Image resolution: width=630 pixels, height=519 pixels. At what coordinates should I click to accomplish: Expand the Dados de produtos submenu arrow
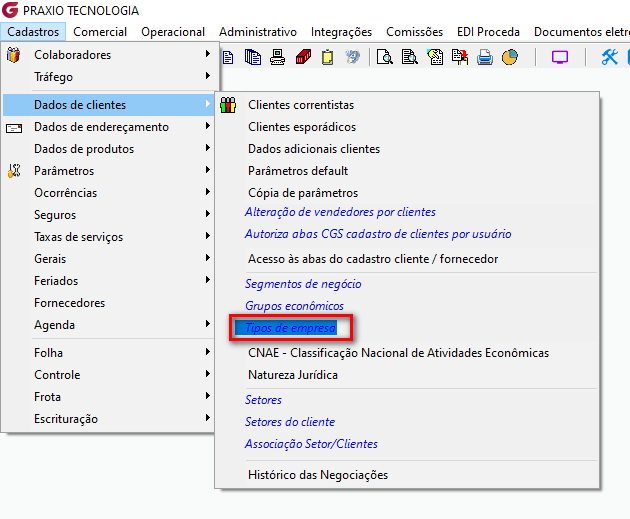click(x=208, y=148)
